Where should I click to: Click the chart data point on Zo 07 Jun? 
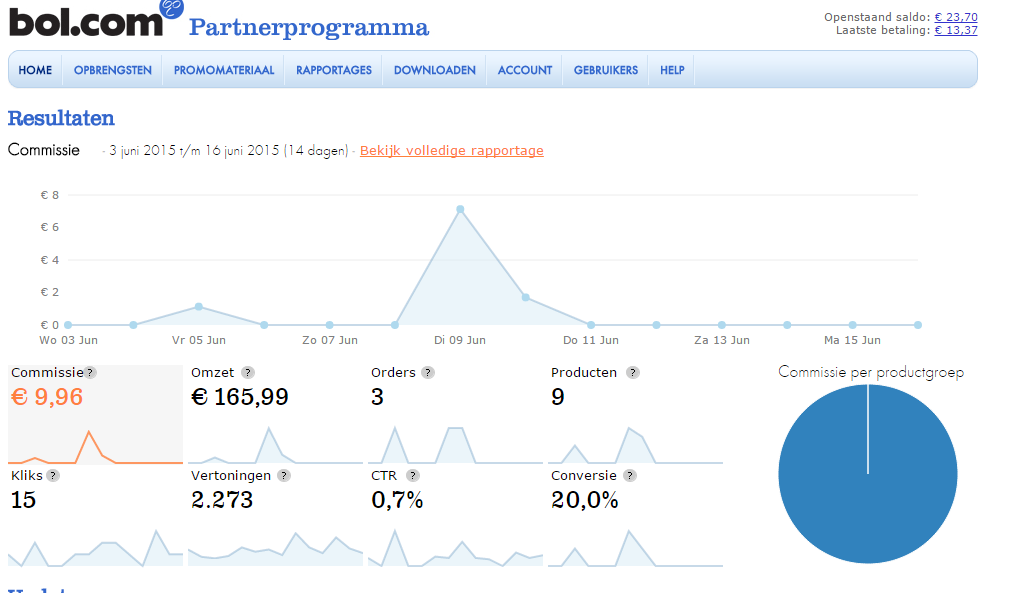click(330, 325)
